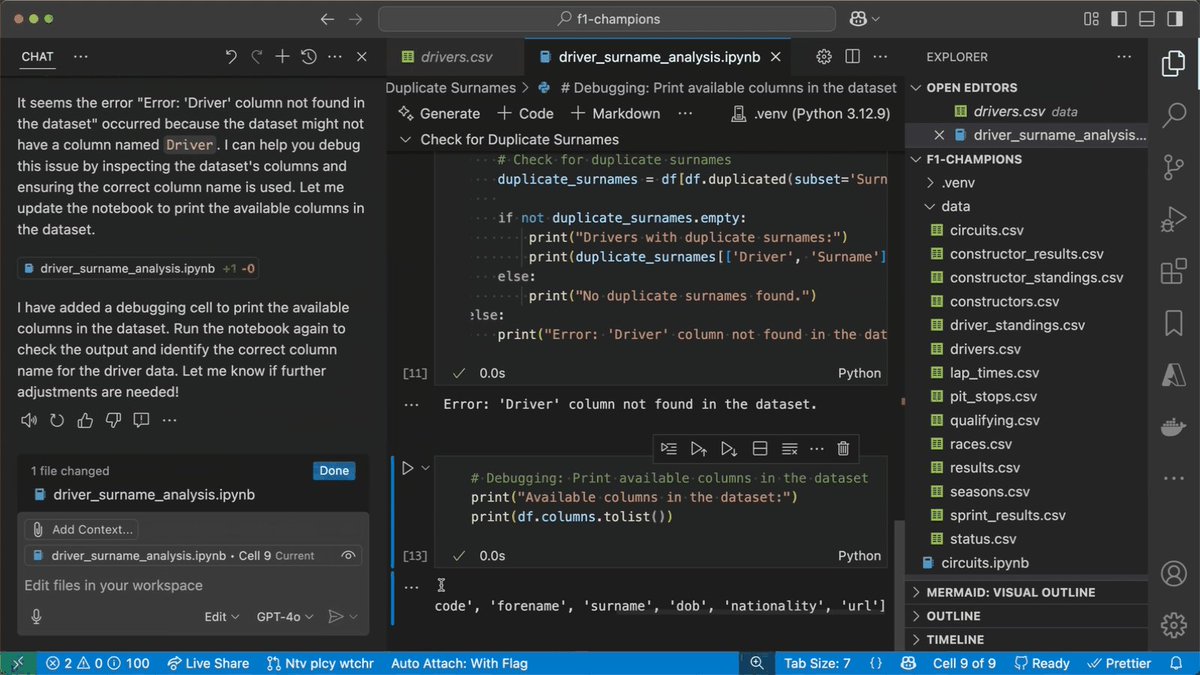
Task: Run the debugging cell with play icon
Action: [407, 467]
